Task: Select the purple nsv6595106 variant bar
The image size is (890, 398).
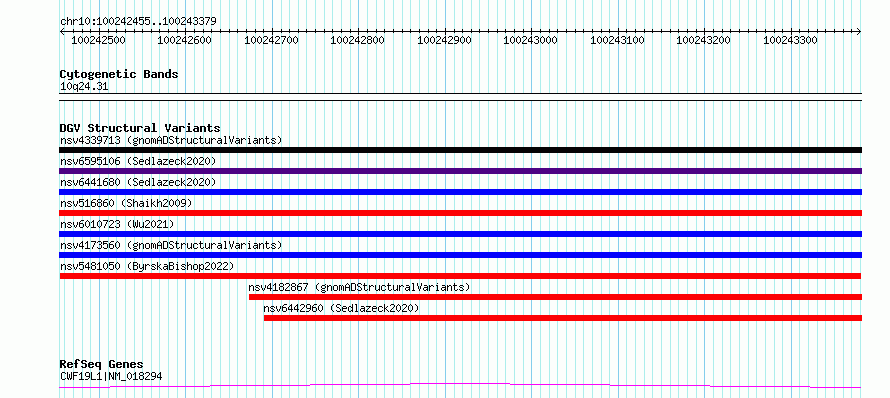Action: pyautogui.click(x=460, y=171)
